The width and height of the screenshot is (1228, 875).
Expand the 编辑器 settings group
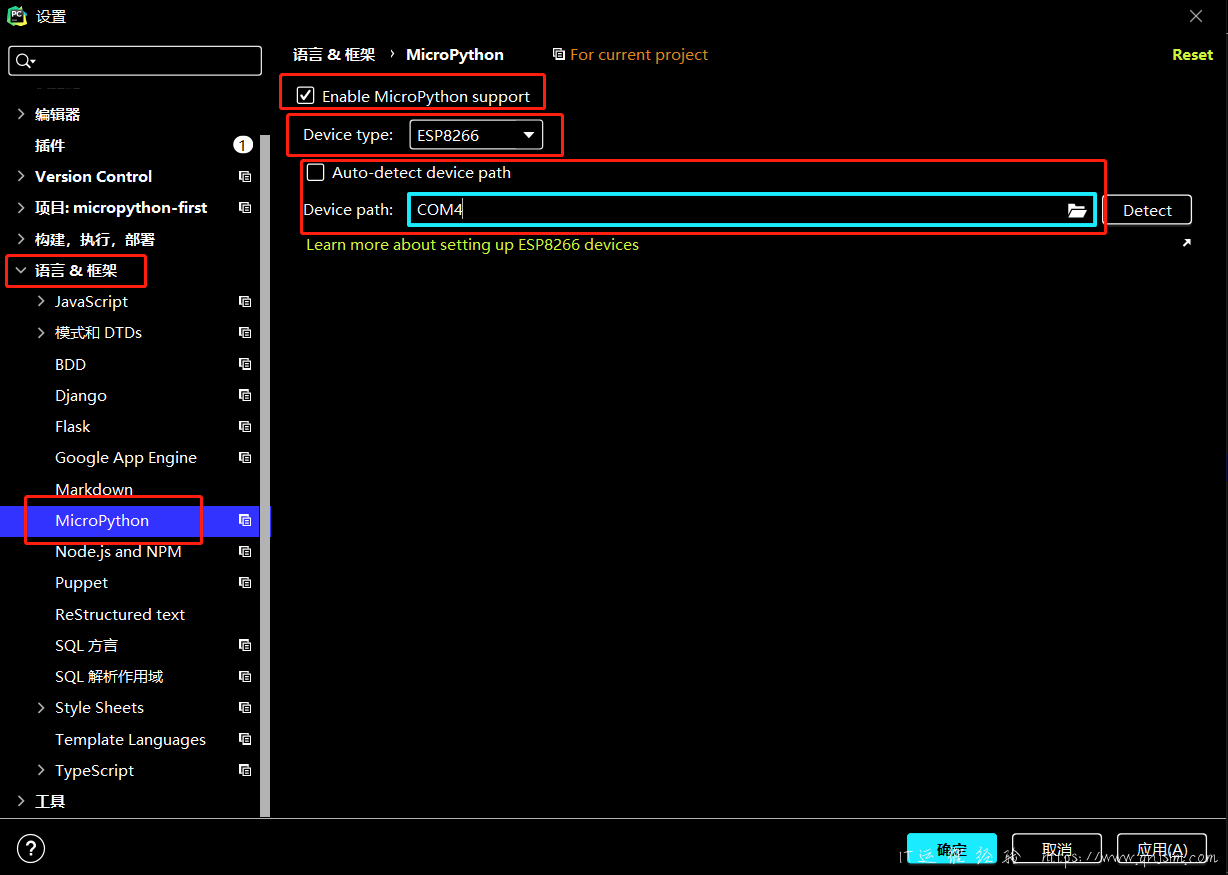pos(21,114)
